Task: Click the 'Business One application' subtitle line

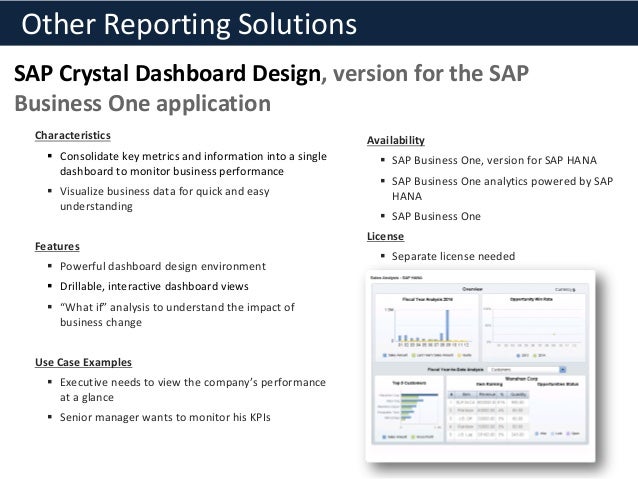Action: 142,103
